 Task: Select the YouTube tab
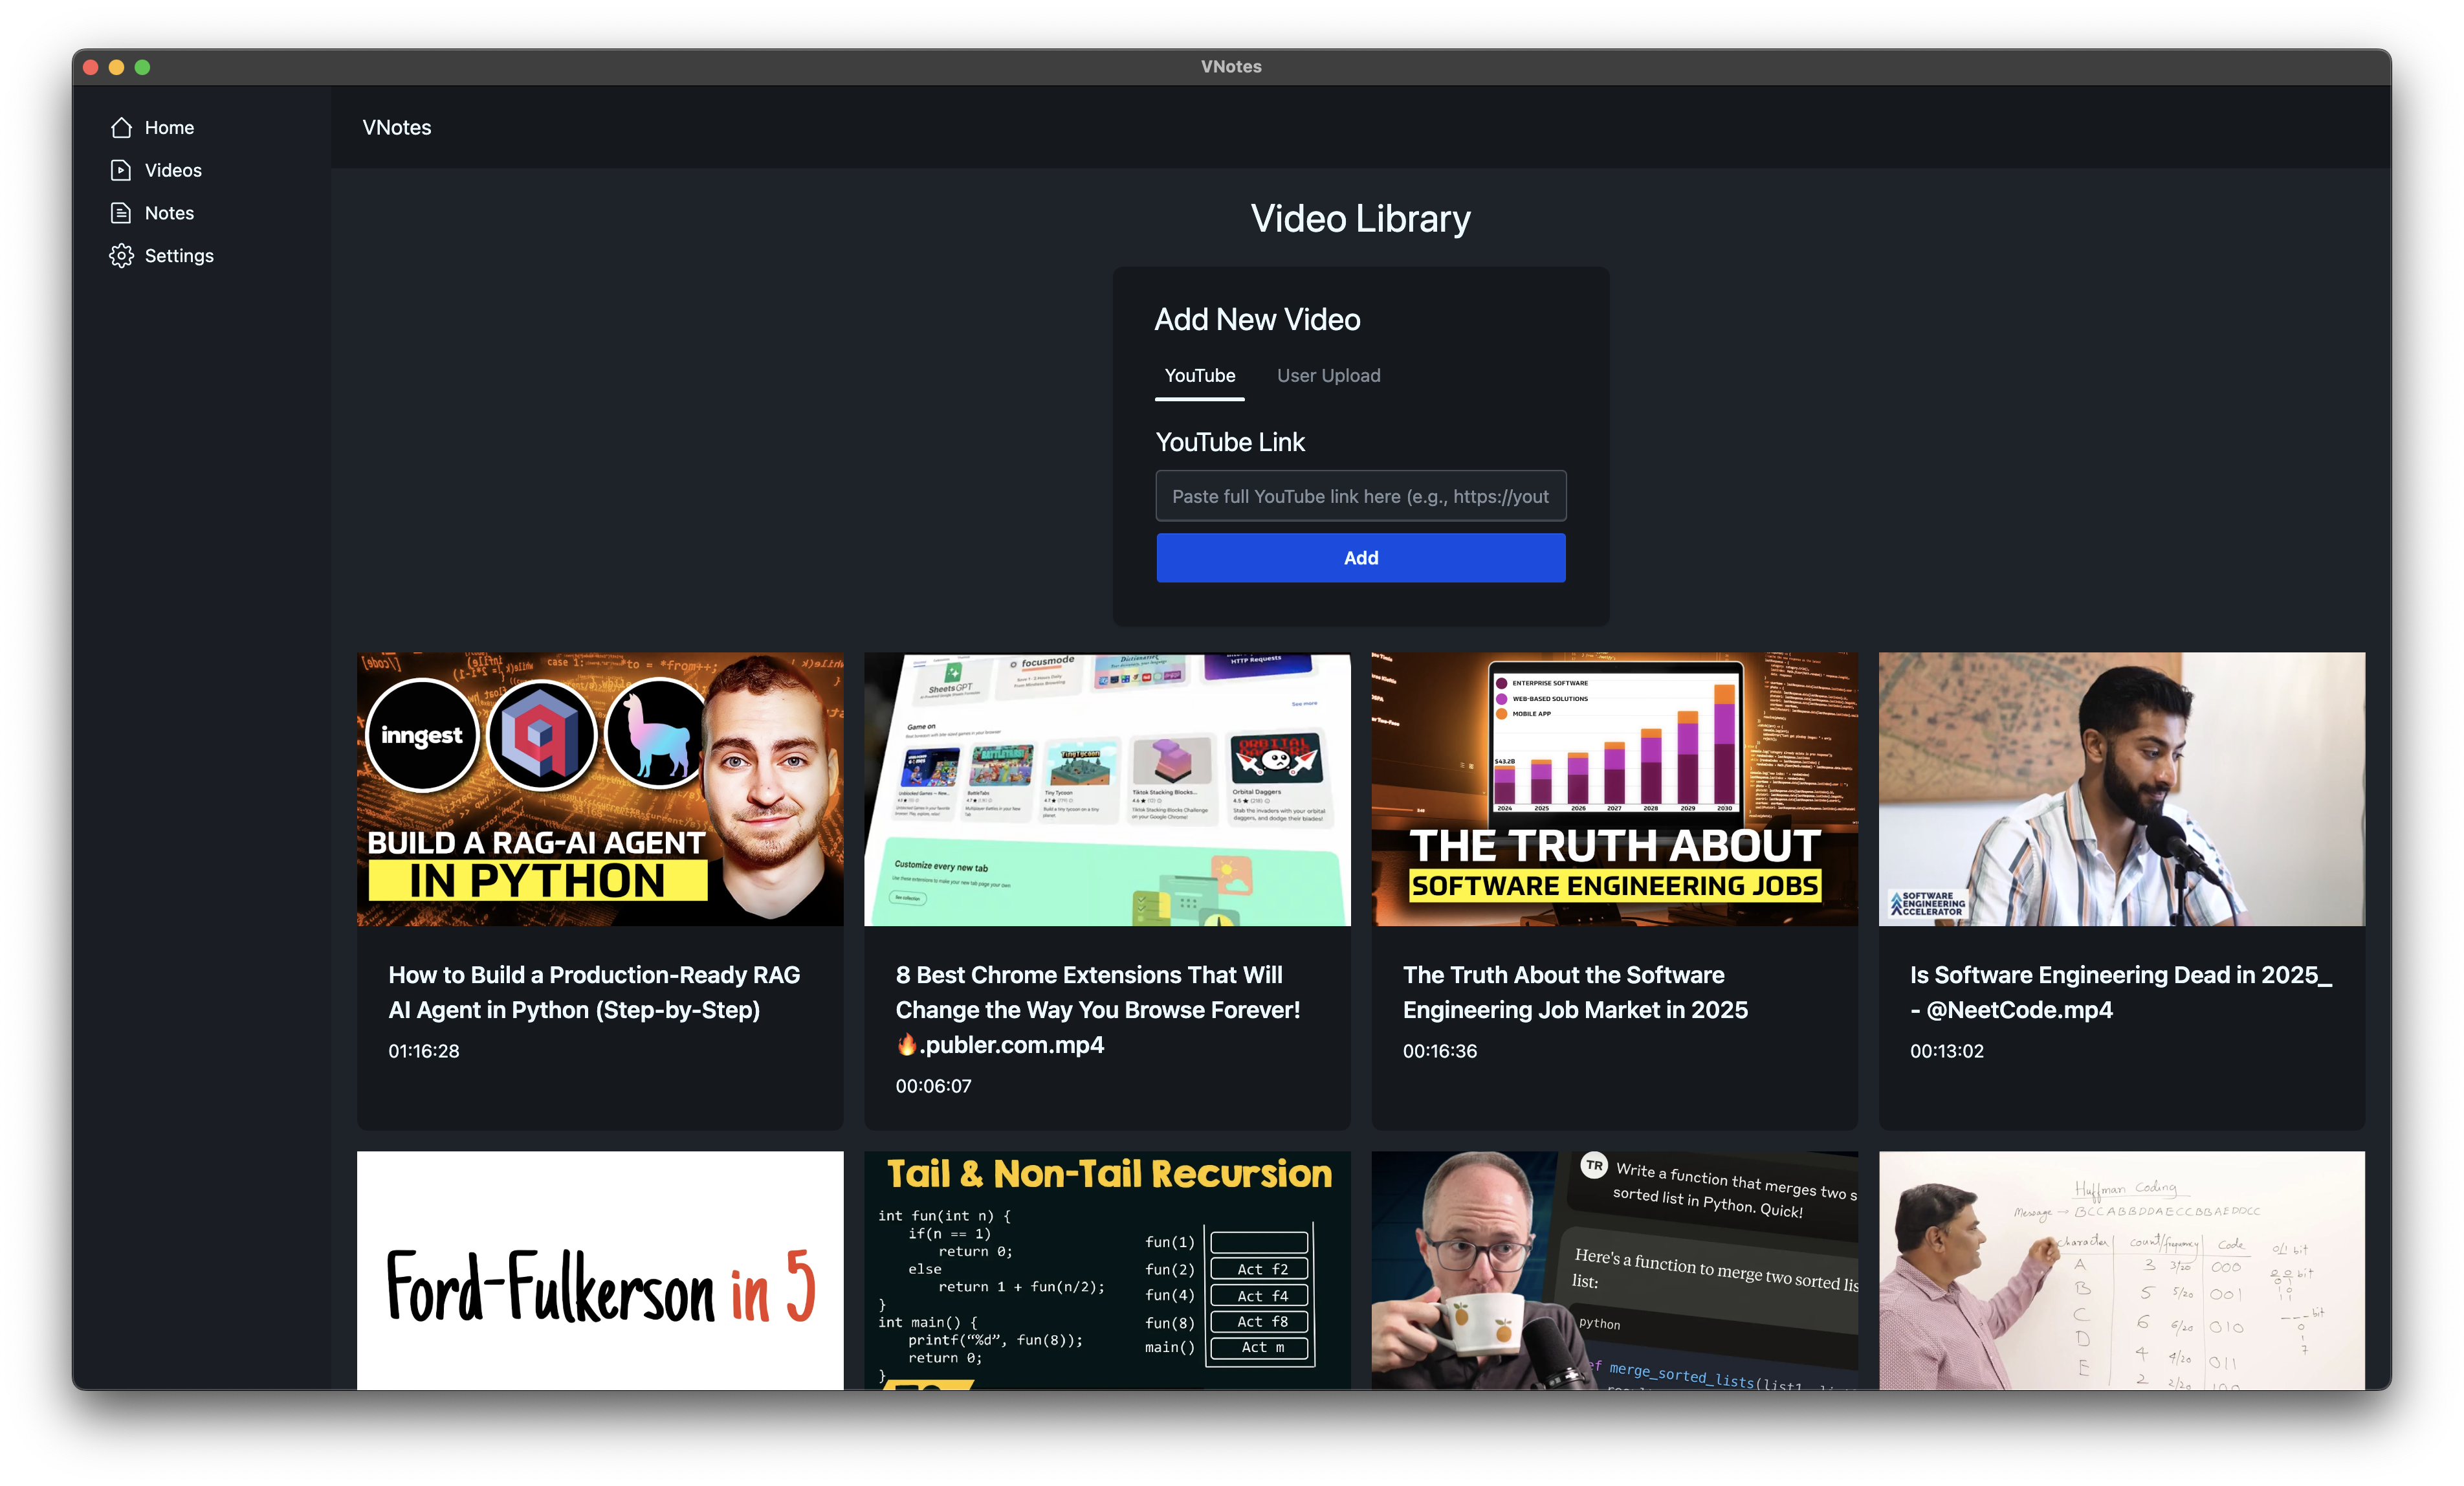click(1199, 376)
